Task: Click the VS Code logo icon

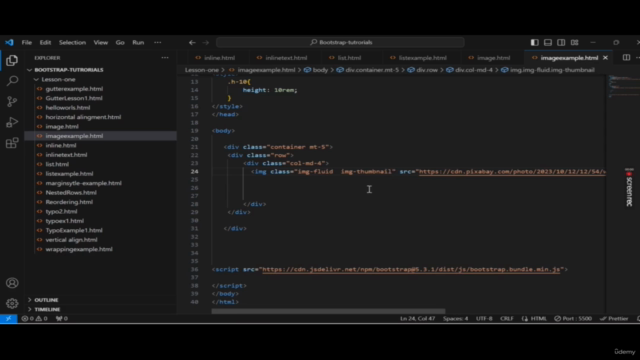Action: pos(9,42)
